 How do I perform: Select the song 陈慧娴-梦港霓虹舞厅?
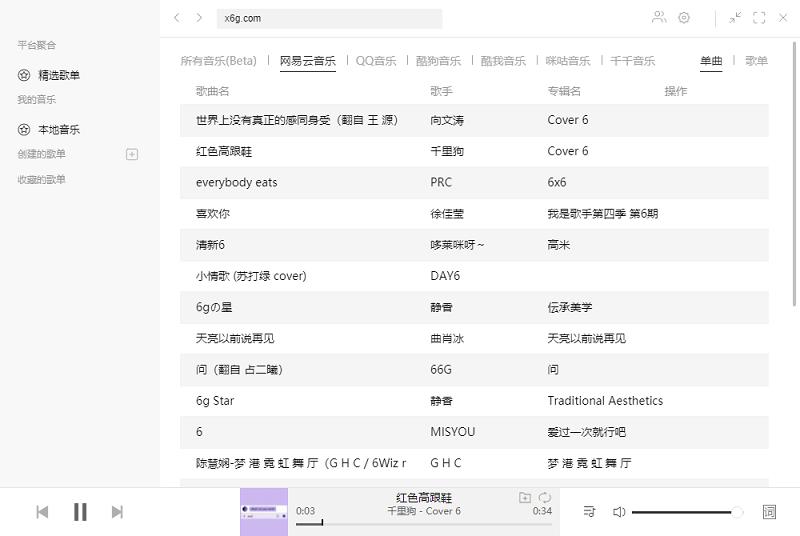[301, 463]
